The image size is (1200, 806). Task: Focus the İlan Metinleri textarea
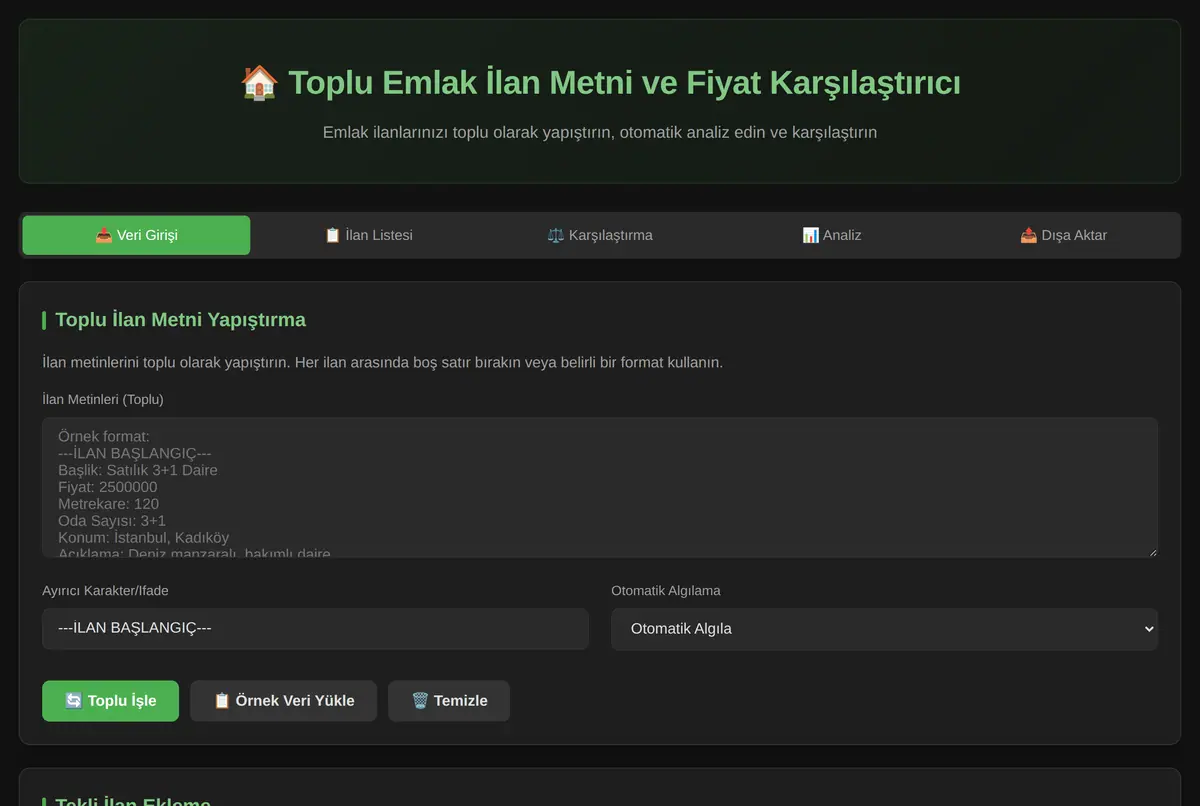point(600,488)
